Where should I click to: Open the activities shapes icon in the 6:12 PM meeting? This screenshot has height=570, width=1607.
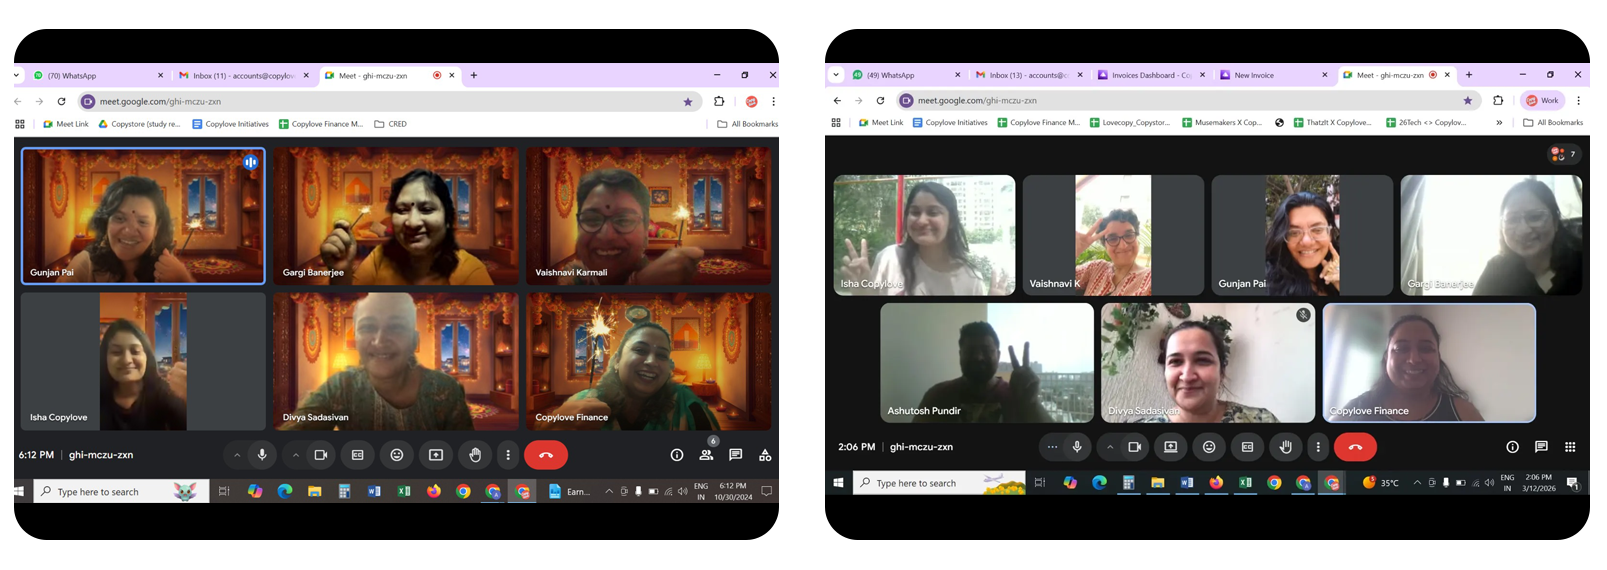(x=765, y=455)
